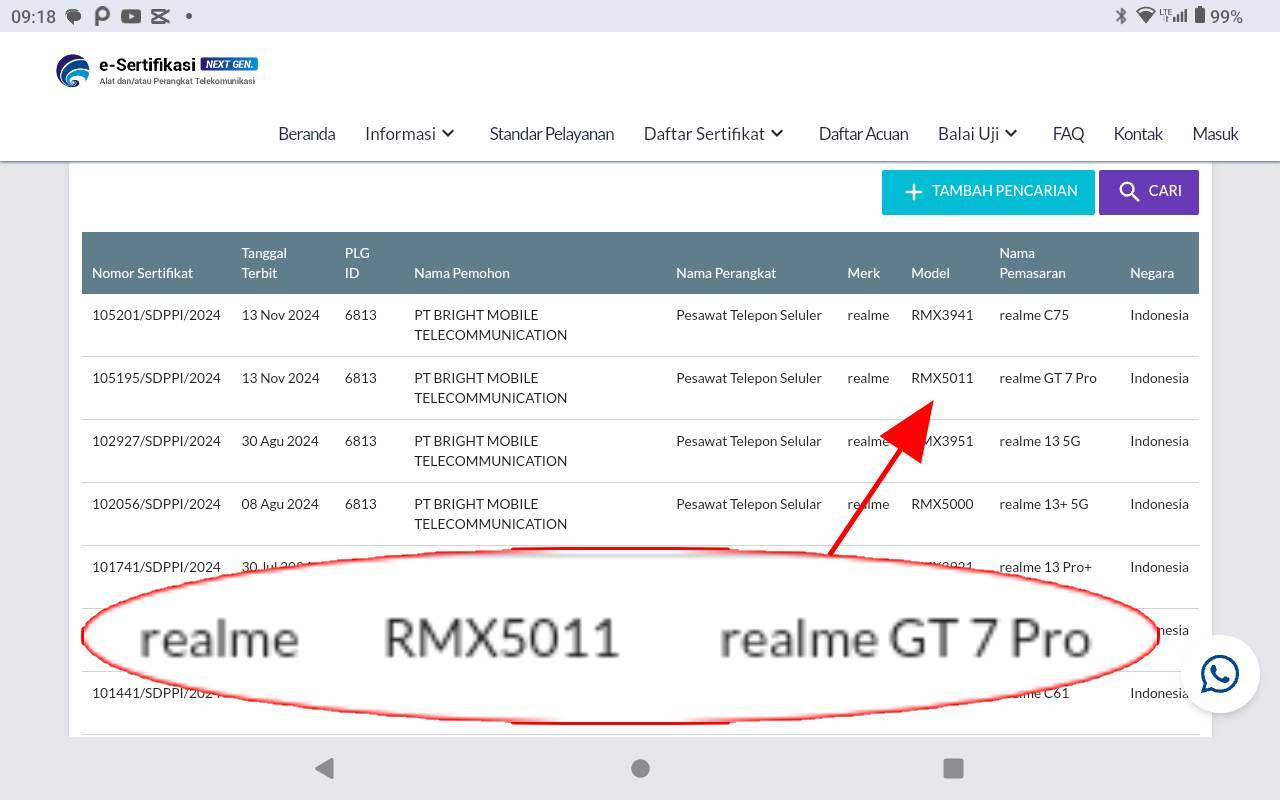Select certificate 105201/SDPPI/2024 row
Image resolution: width=1280 pixels, height=800 pixels.
pos(156,315)
